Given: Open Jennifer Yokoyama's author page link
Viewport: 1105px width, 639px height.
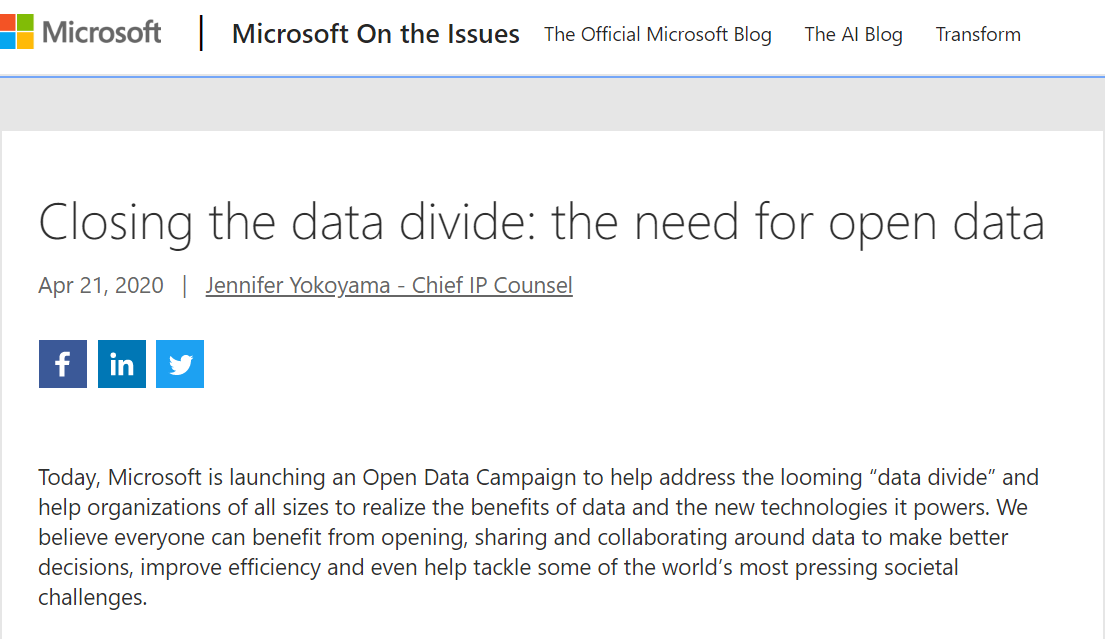Looking at the screenshot, I should coord(389,285).
